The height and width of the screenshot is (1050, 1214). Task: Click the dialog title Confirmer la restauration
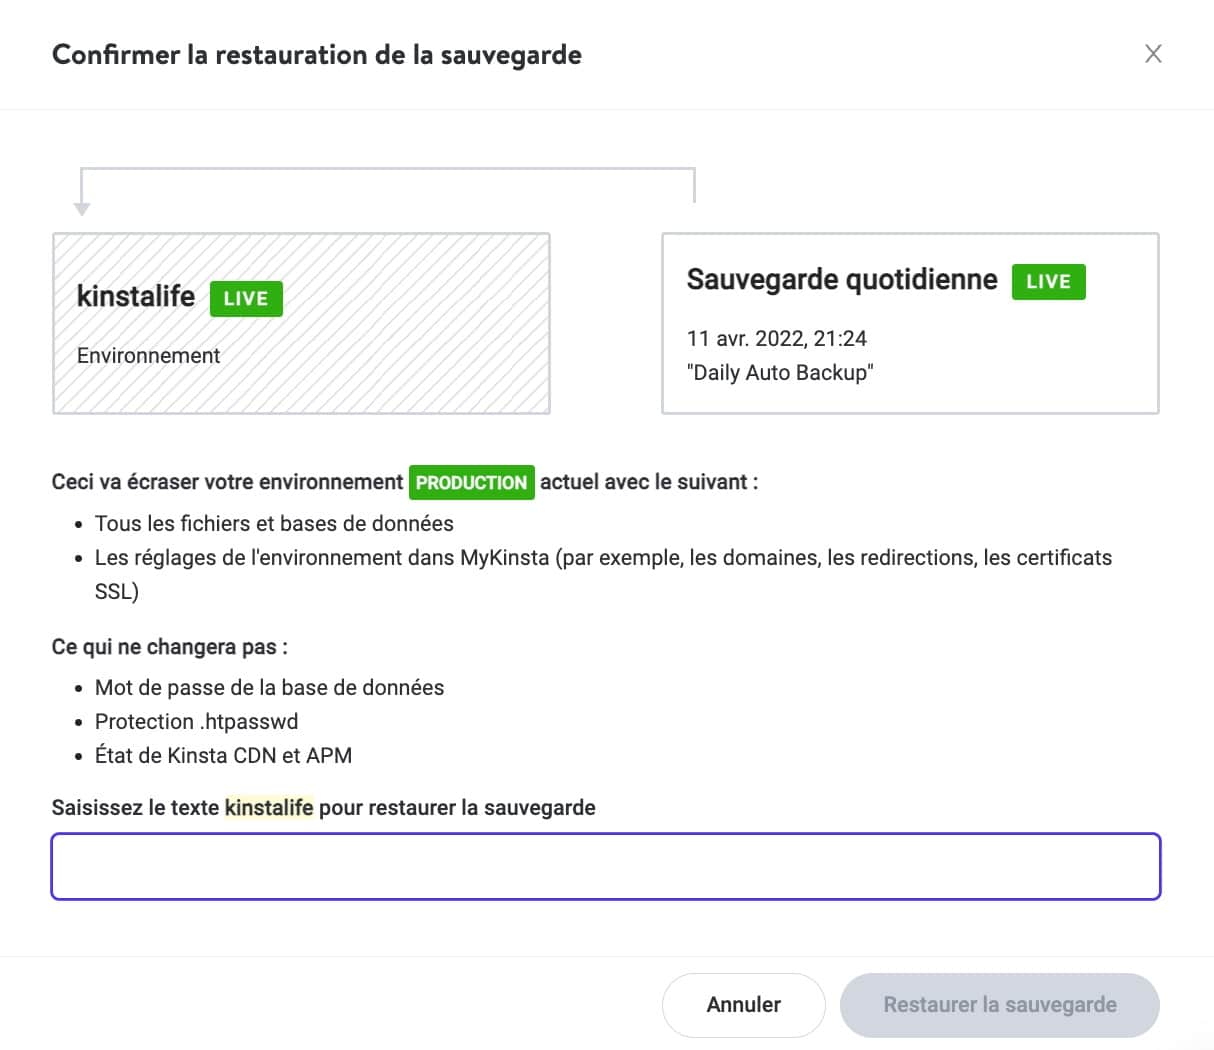tap(316, 55)
